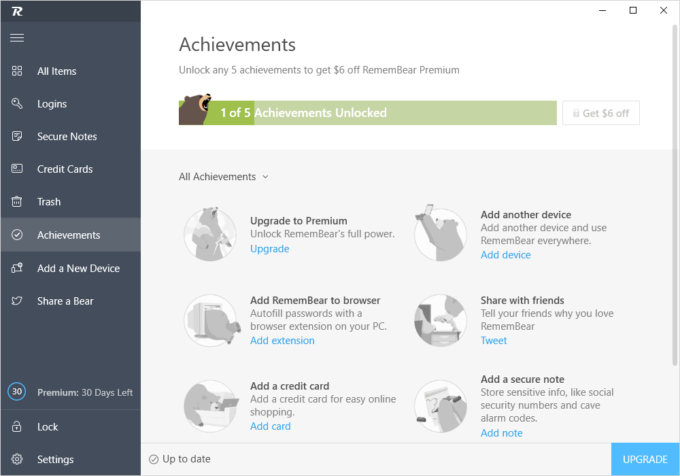Follow the Add extension link
Image resolution: width=680 pixels, height=476 pixels.
[282, 340]
